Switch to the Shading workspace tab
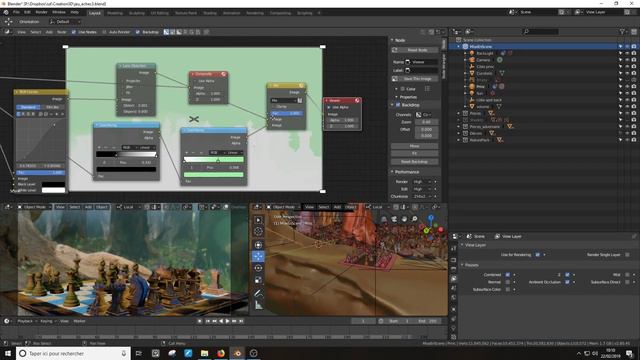Viewport: 640px width, 360px height. coord(210,13)
